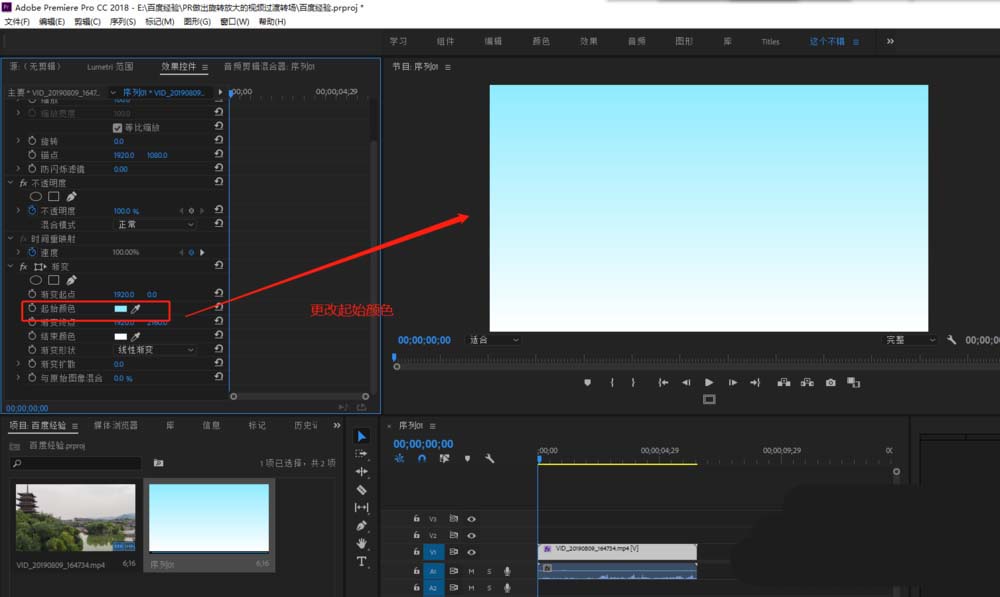Viewport: 1000px width, 597px height.
Task: Select the VID_20190809_164734.mp4 thumbnail
Action: pyautogui.click(x=76, y=518)
